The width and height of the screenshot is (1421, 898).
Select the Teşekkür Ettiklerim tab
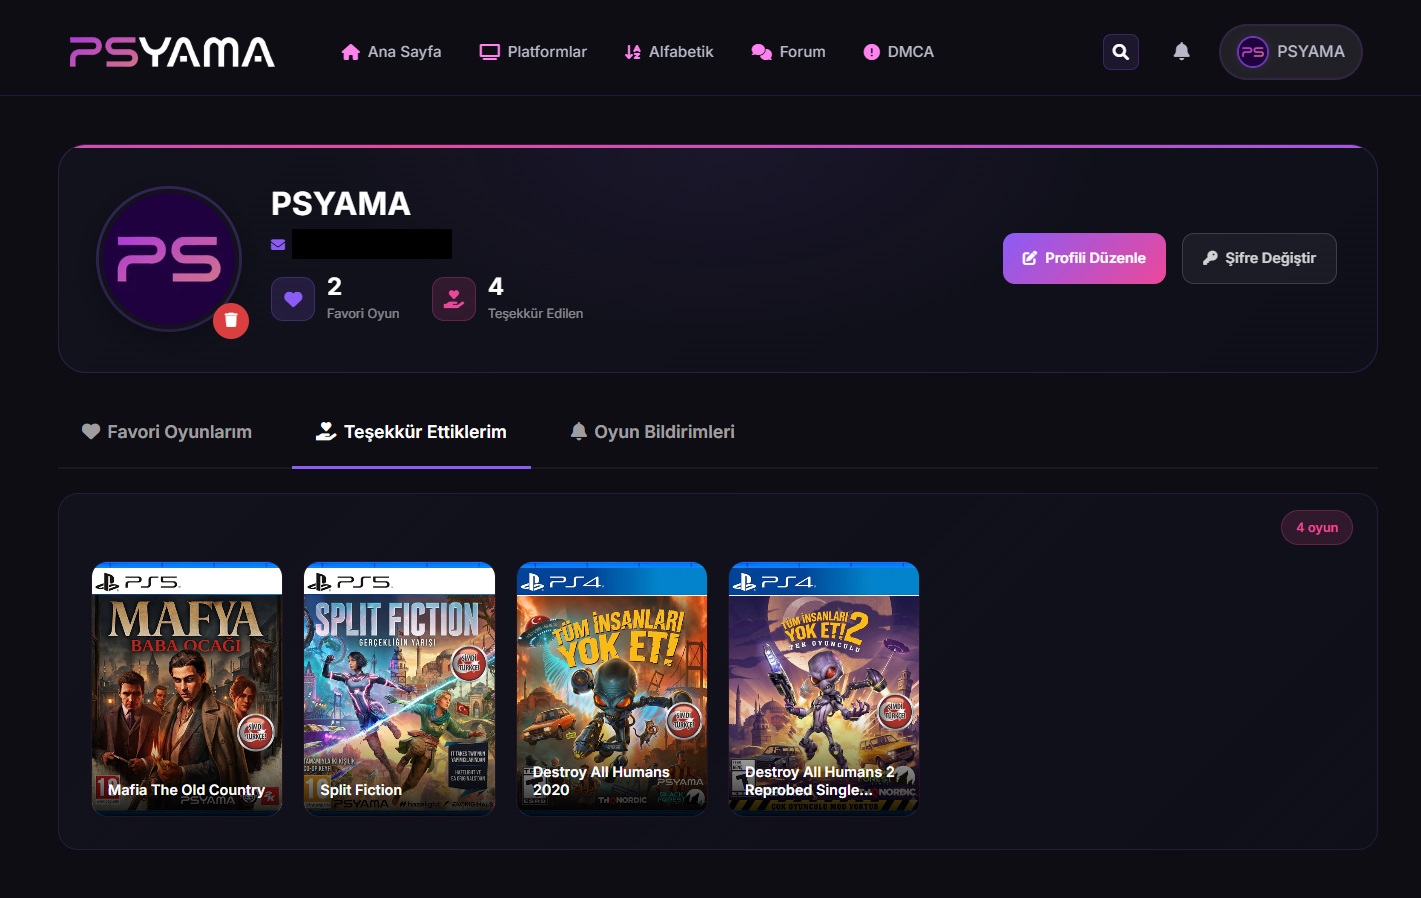tap(411, 432)
